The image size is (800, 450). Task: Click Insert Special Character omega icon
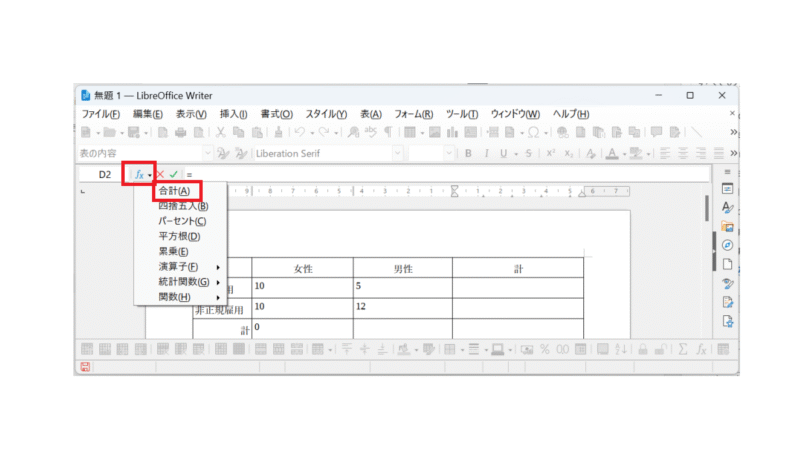click(x=534, y=133)
